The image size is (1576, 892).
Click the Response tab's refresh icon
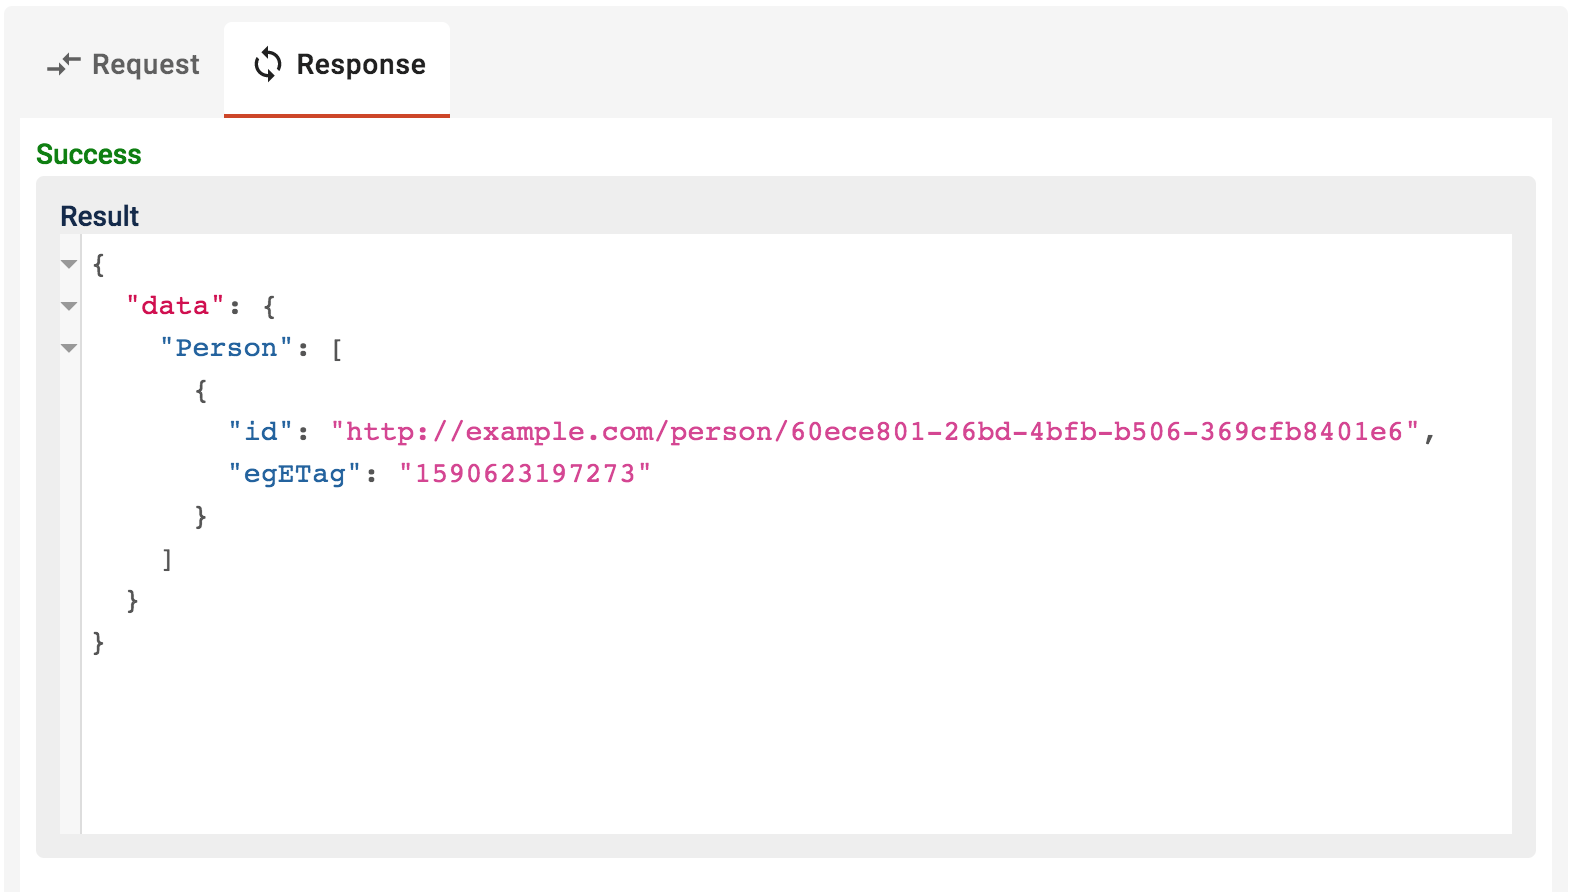(268, 65)
